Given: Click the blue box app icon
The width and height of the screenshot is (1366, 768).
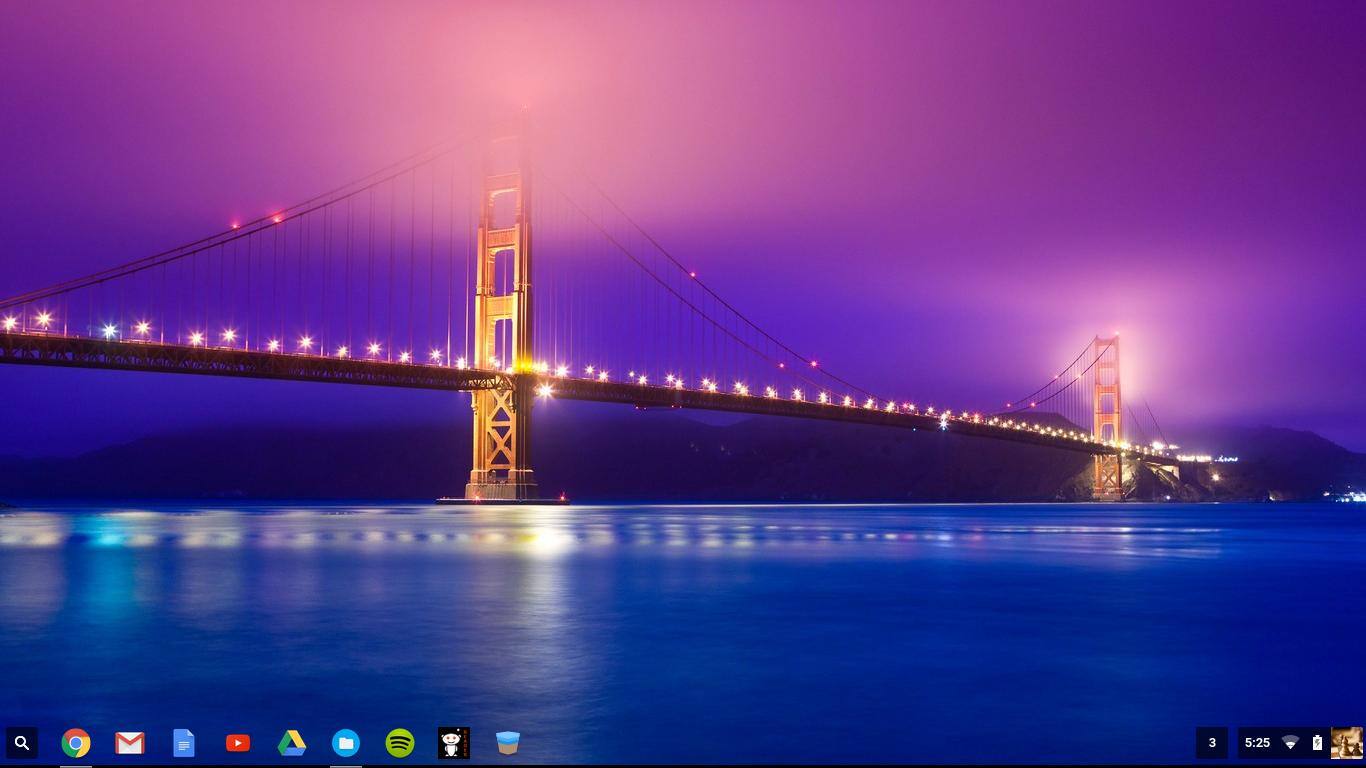Looking at the screenshot, I should click(508, 743).
